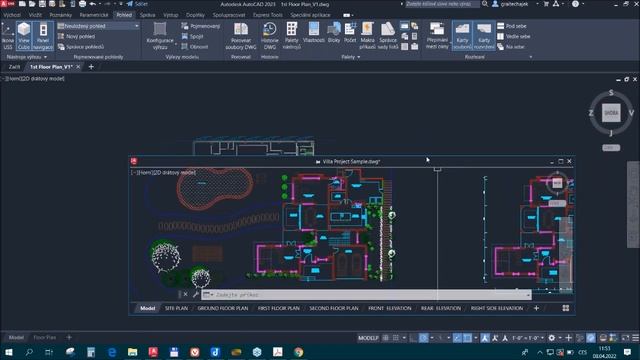Open Historie DWG tool
Image resolution: width=640 pixels, height=360 pixels.
click(269, 36)
